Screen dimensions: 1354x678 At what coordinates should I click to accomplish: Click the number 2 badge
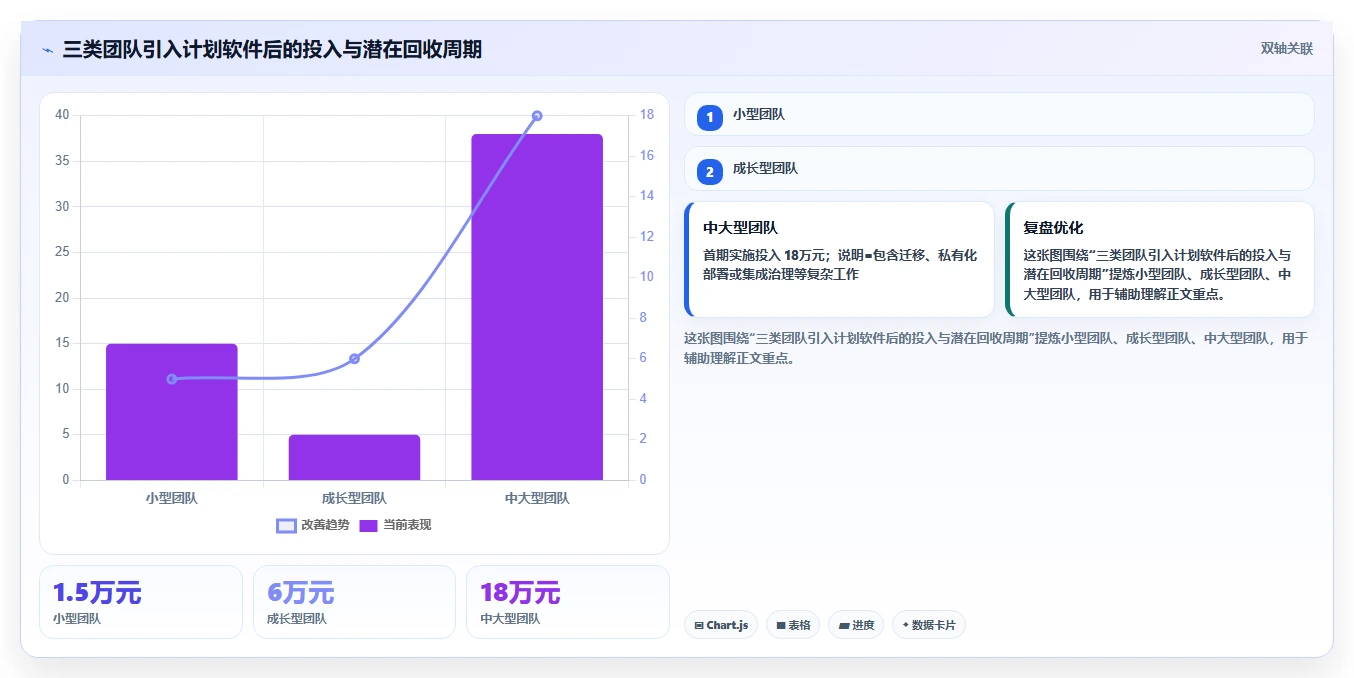710,172
